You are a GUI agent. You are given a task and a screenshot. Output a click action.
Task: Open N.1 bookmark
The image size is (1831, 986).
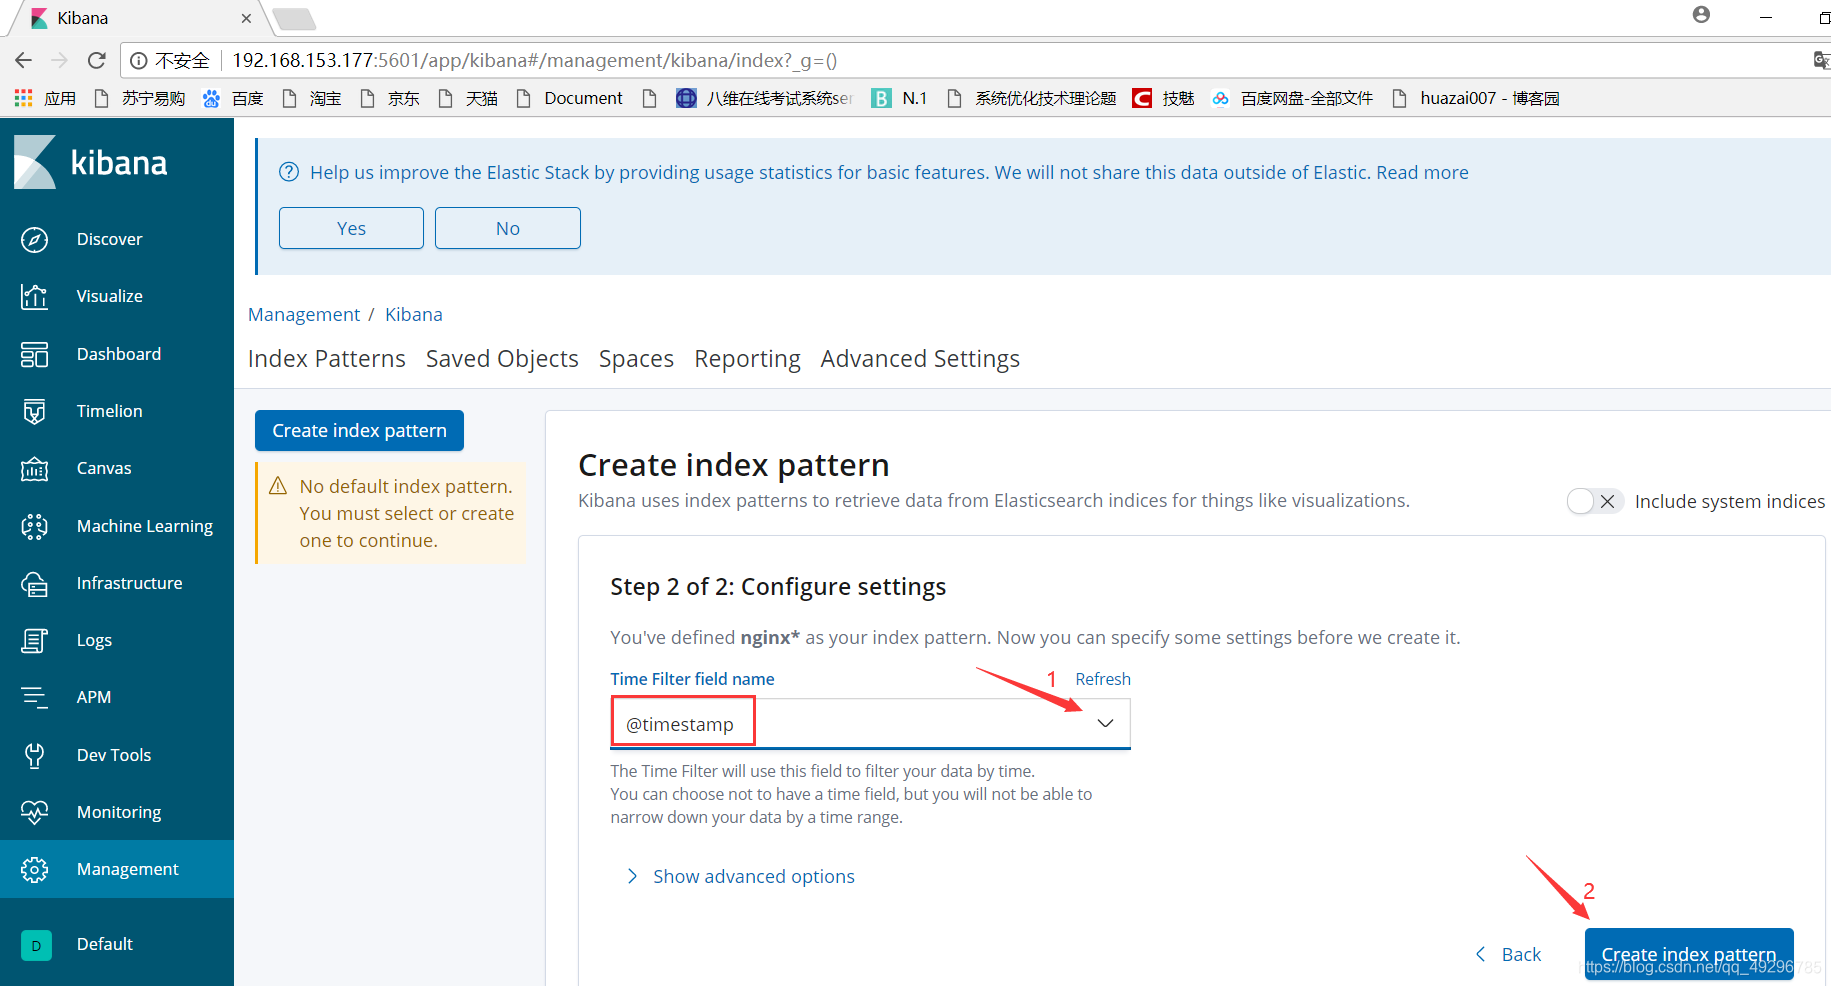900,98
